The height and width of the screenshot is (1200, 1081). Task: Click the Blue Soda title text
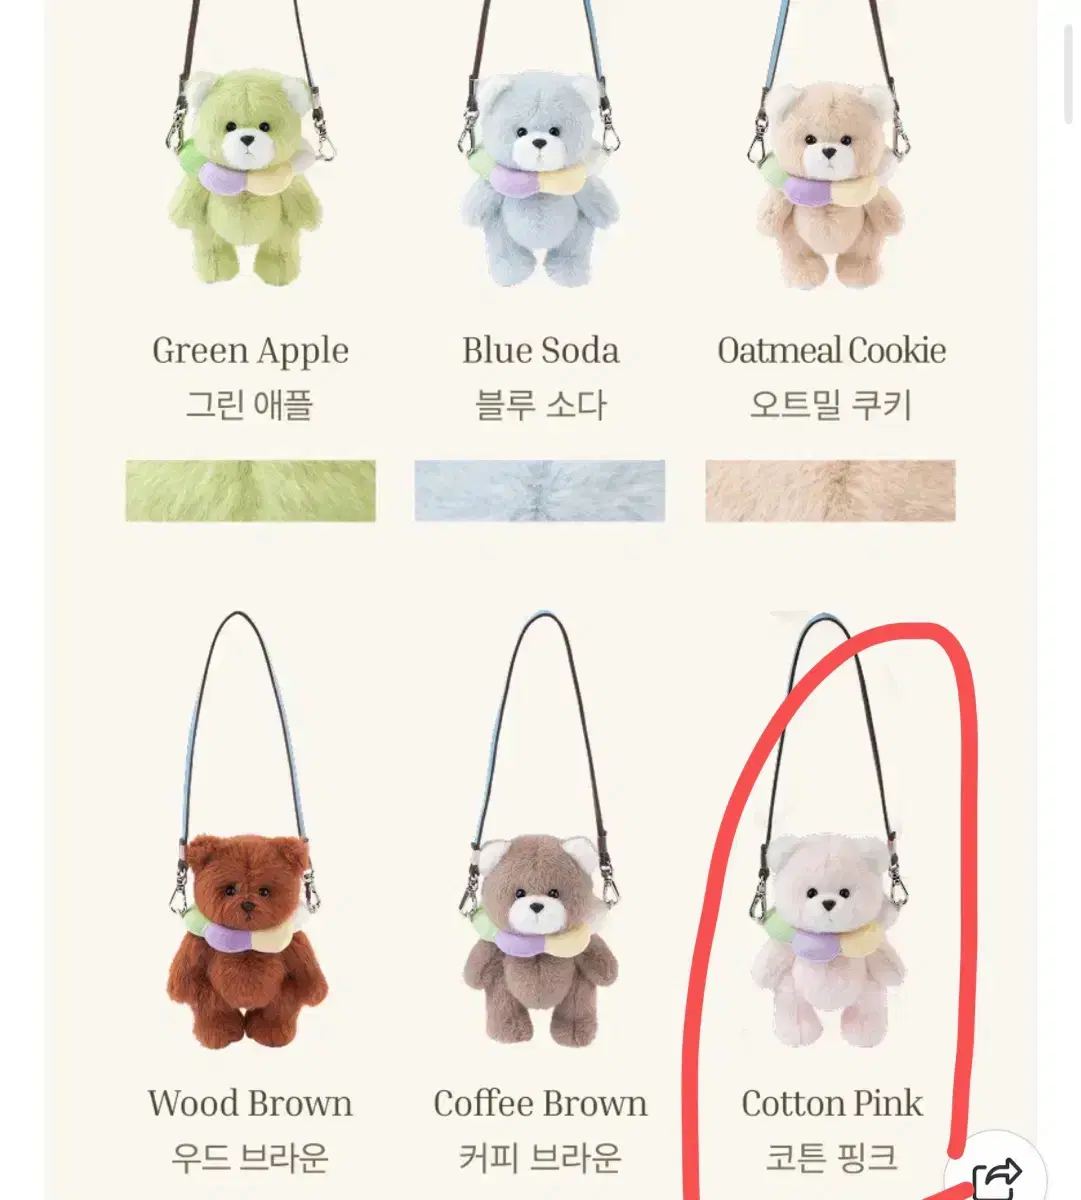(x=540, y=350)
